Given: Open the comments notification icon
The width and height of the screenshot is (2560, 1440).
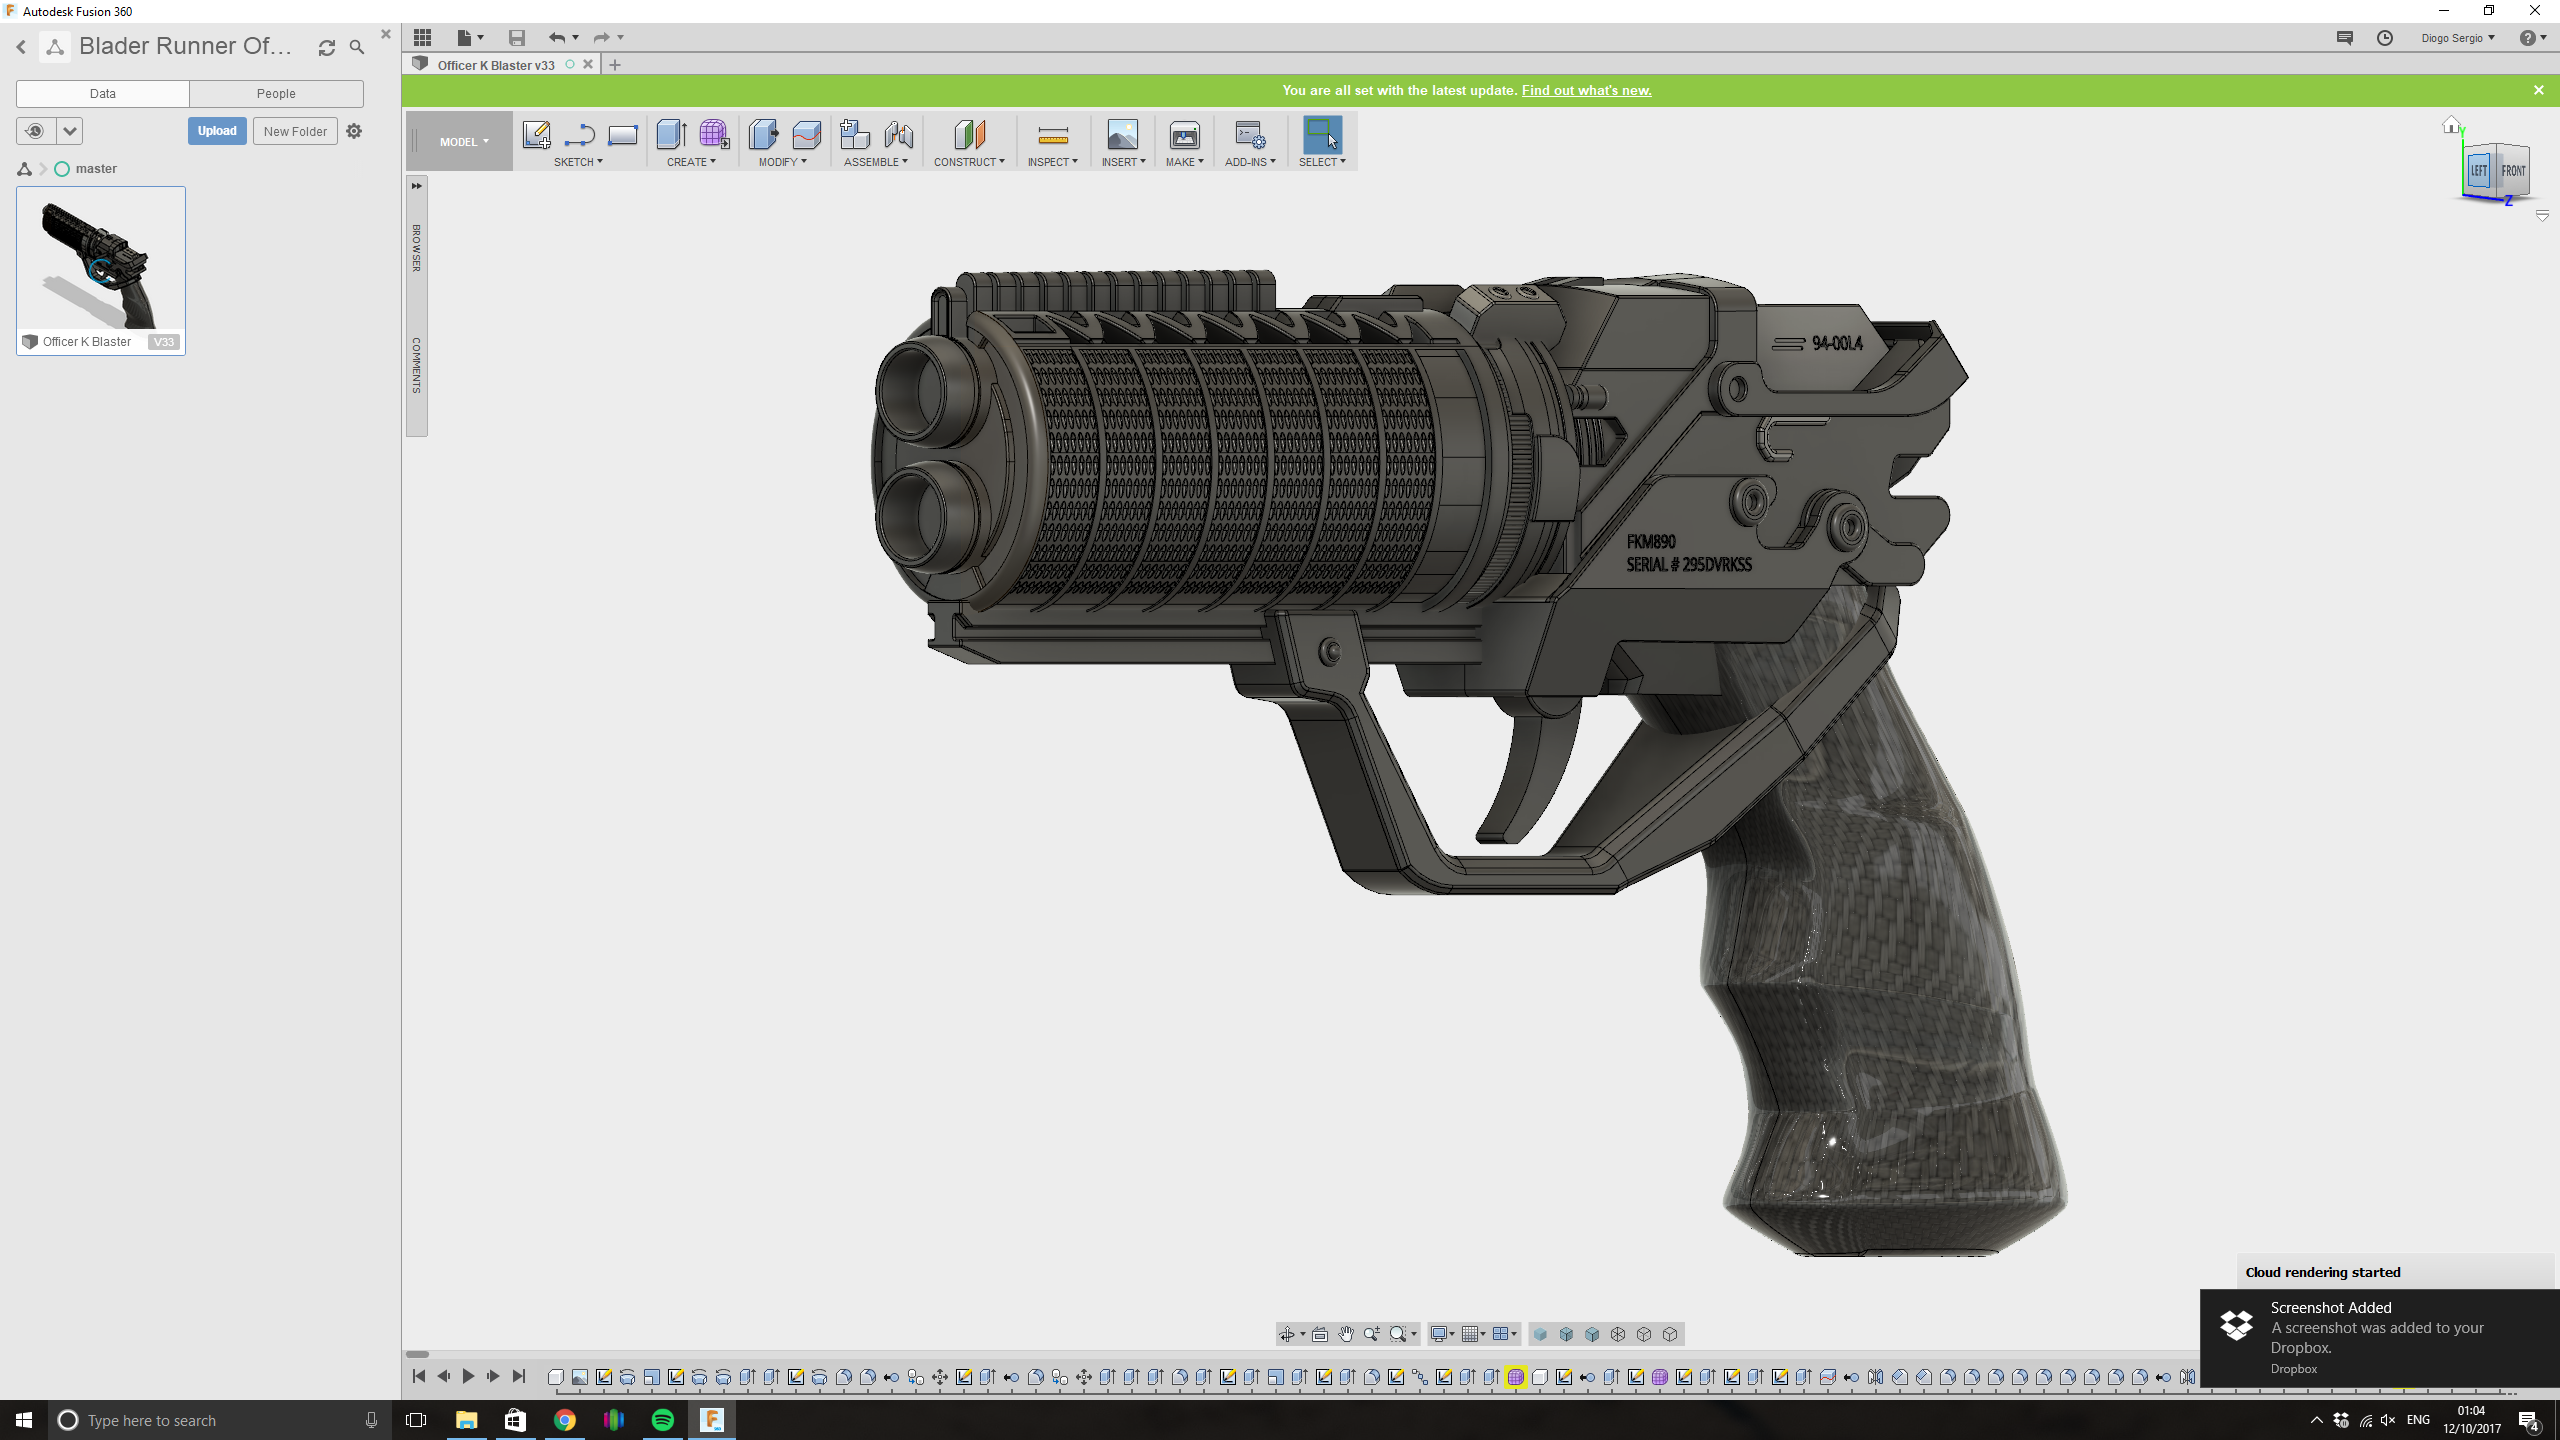Looking at the screenshot, I should pyautogui.click(x=2345, y=37).
